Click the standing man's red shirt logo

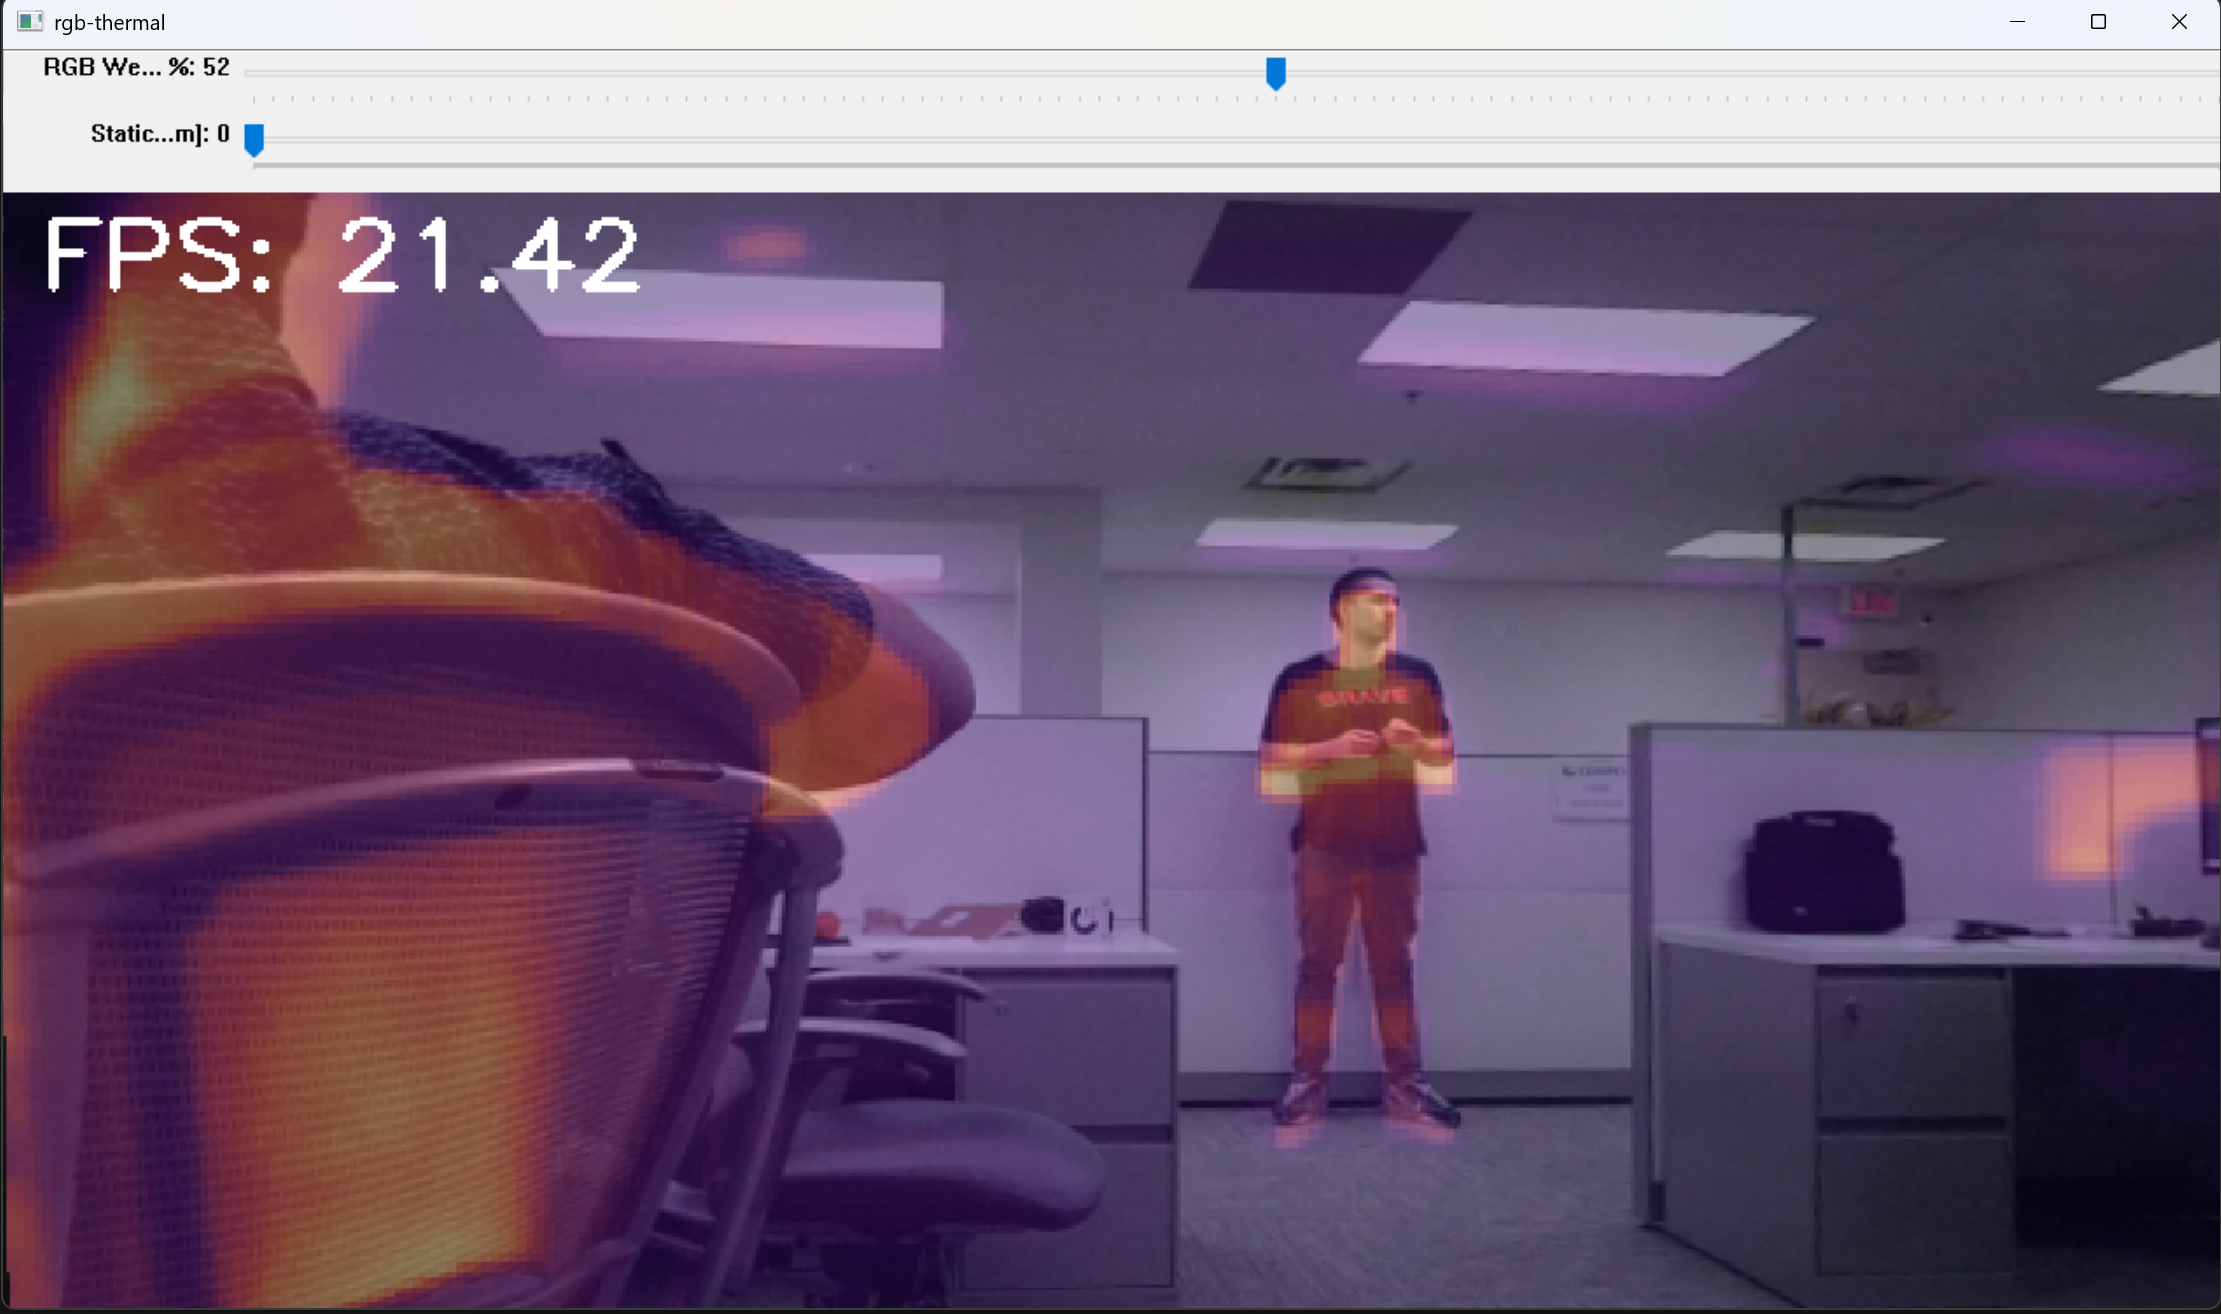click(x=1362, y=697)
